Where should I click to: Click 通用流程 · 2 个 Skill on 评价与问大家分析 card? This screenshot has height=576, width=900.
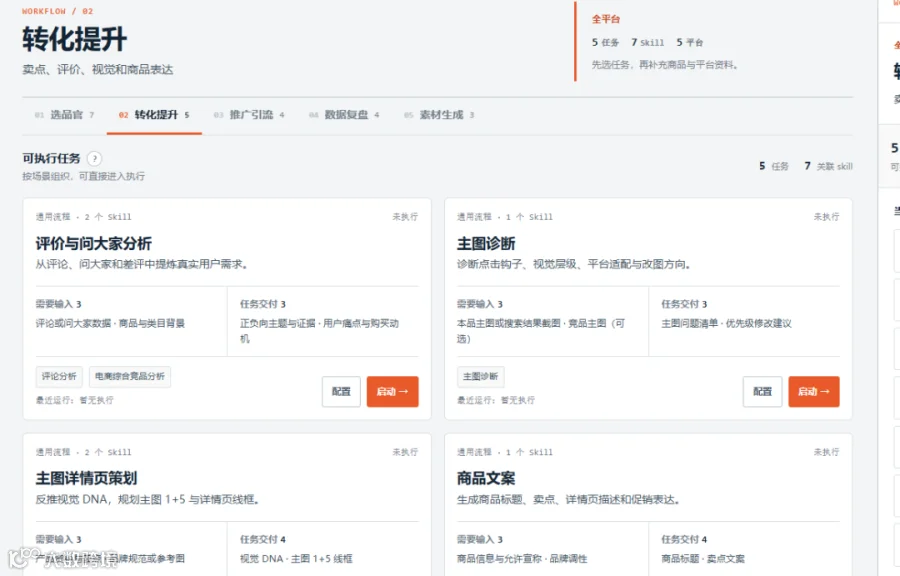[84, 217]
